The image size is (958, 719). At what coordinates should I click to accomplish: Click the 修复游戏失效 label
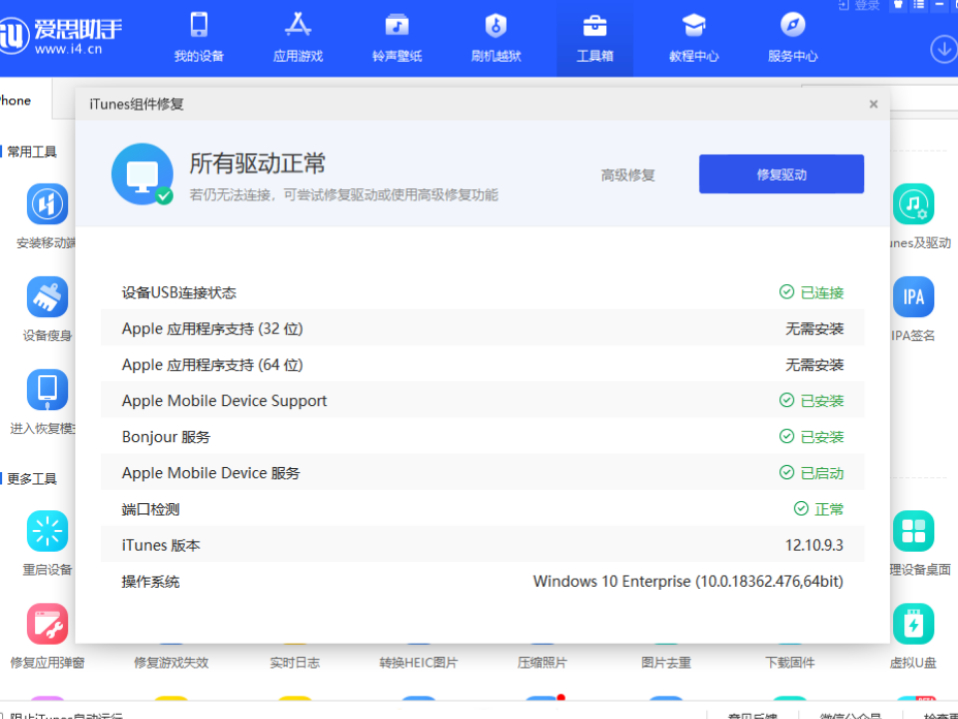pos(171,662)
